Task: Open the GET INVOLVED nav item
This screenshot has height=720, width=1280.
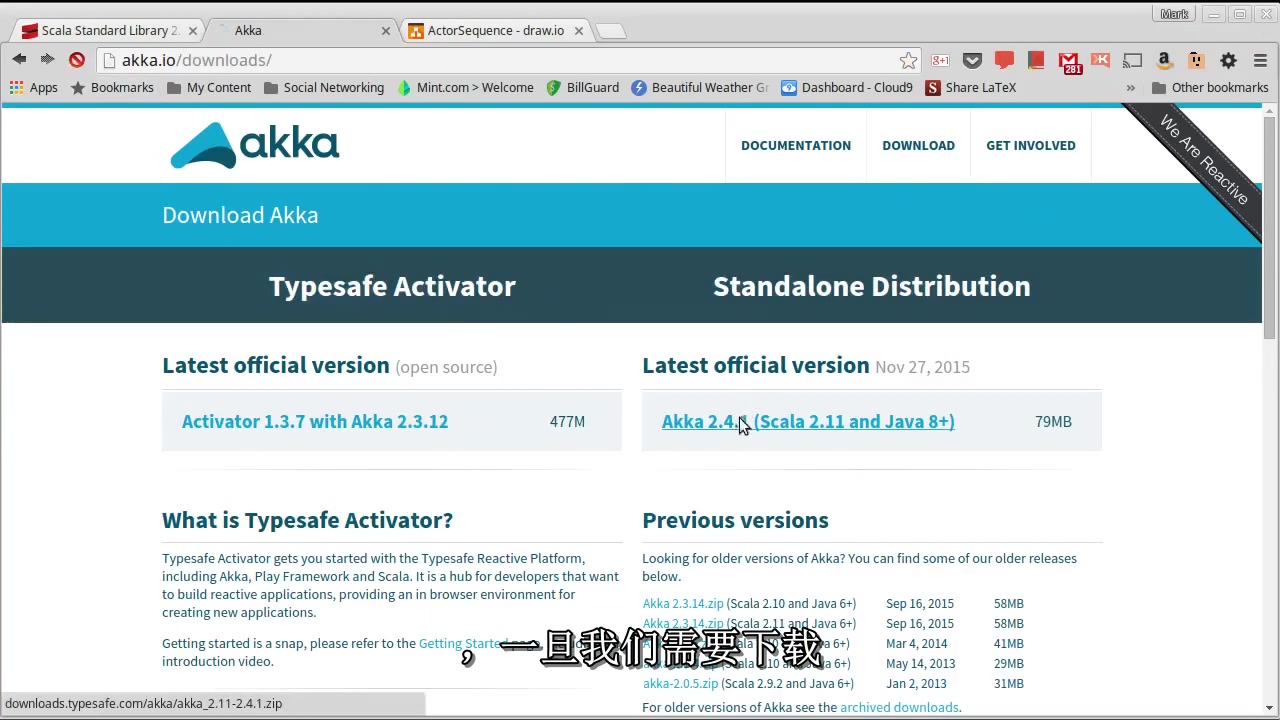Action: pyautogui.click(x=1031, y=146)
